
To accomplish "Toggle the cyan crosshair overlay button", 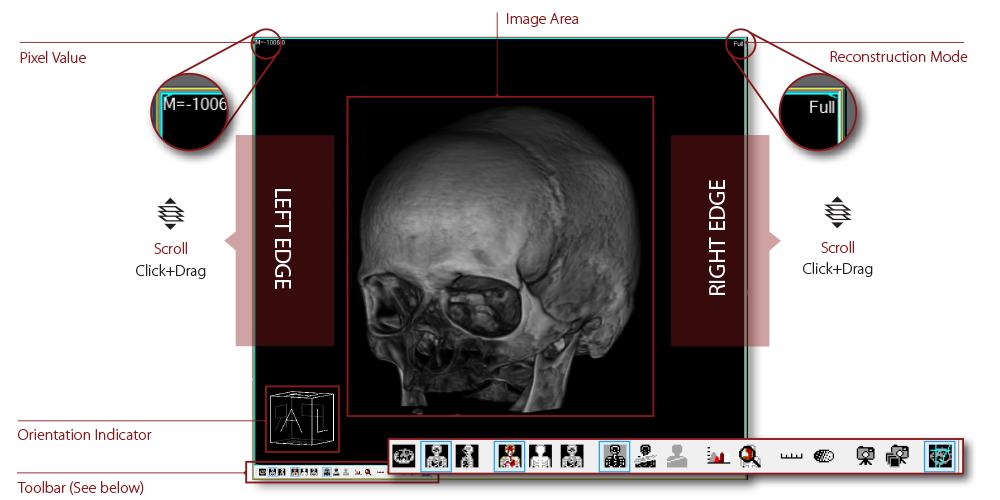I will click(940, 456).
